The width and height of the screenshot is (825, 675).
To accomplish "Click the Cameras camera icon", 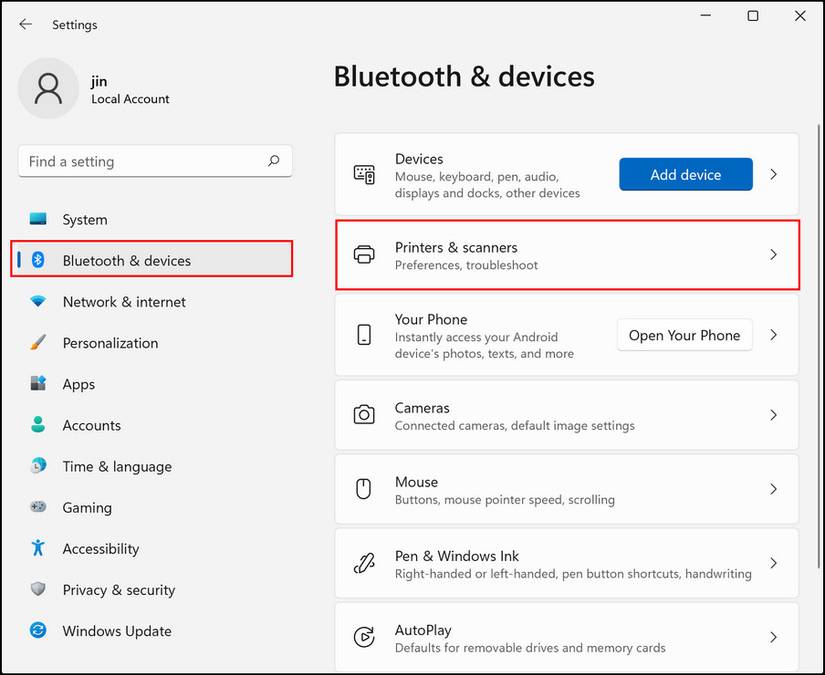I will (364, 415).
